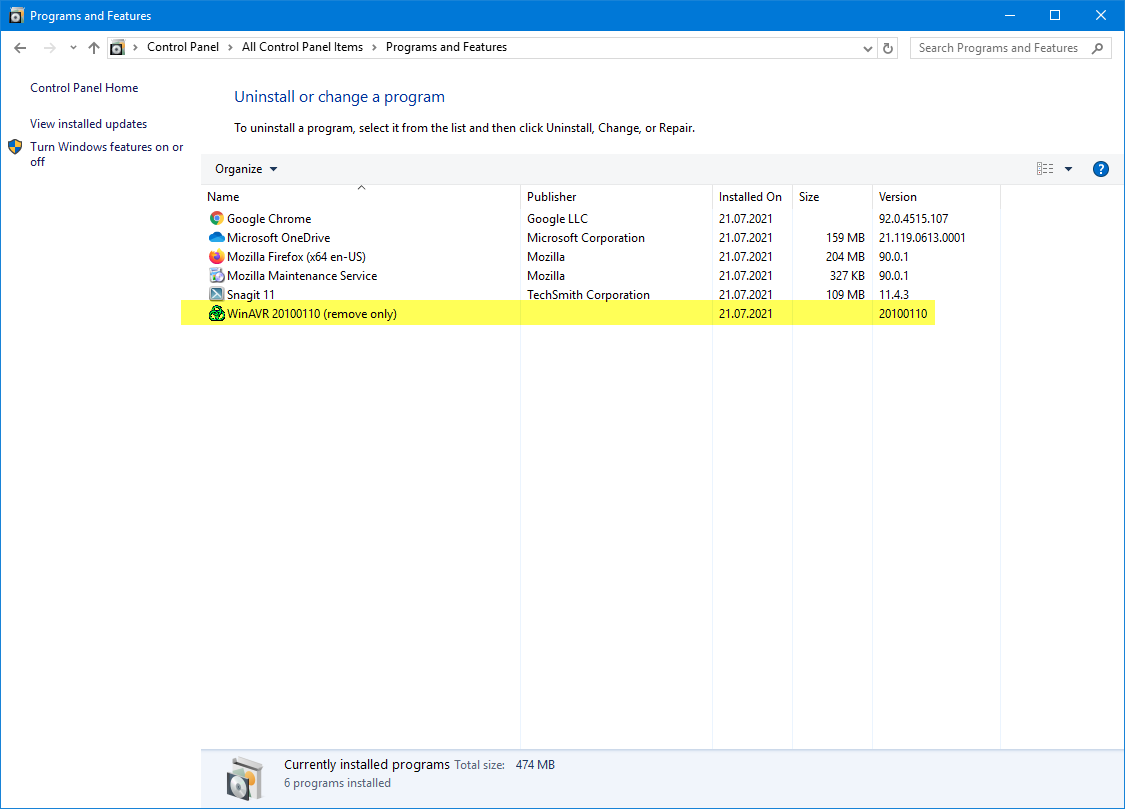Click version 21.119.0613.0001 cell
This screenshot has height=809, width=1125.
922,237
